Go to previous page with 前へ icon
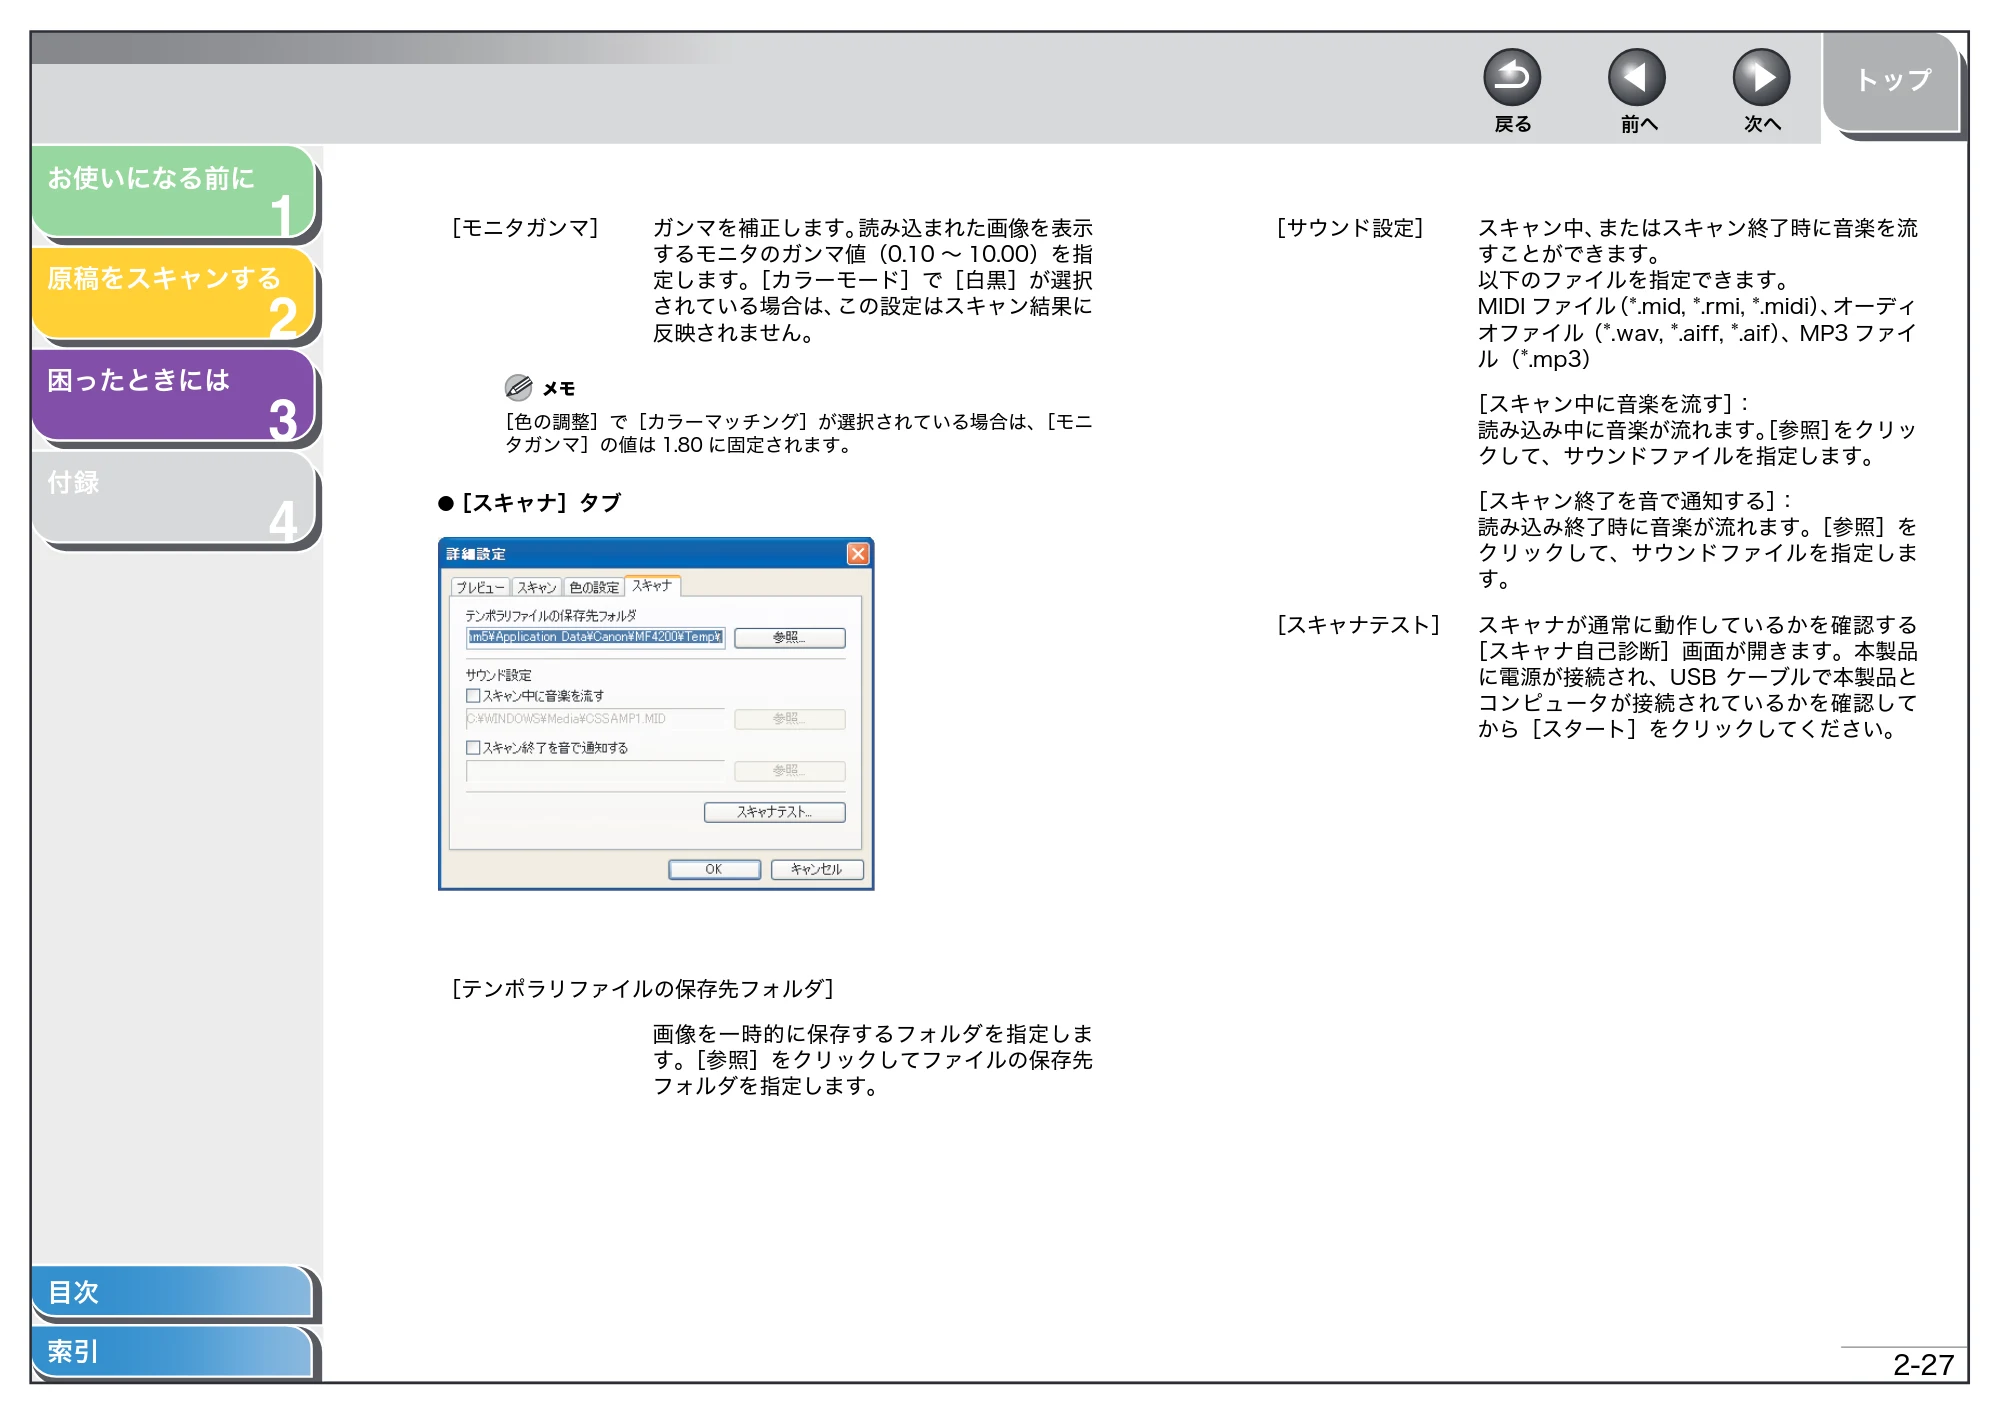 click(1636, 78)
